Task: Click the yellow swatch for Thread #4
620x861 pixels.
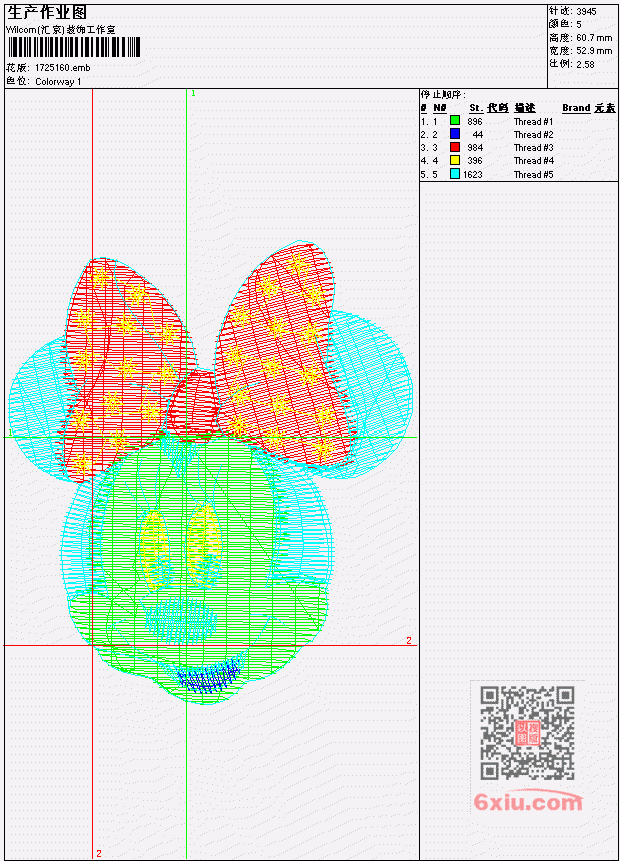Action: tap(455, 160)
